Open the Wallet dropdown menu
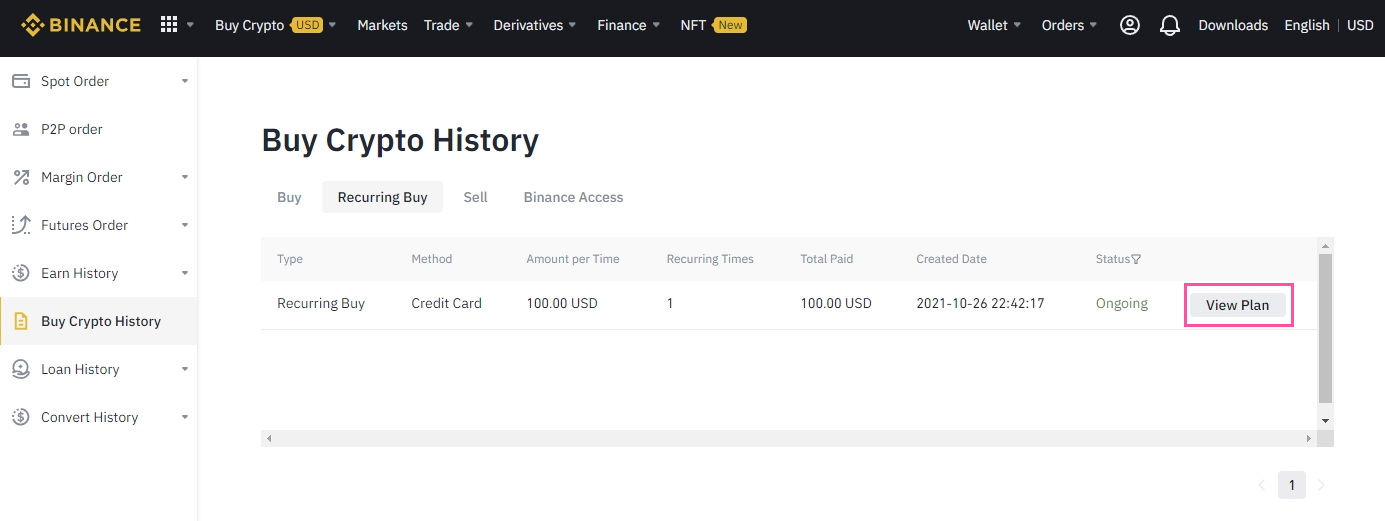The height and width of the screenshot is (521, 1385). tap(994, 25)
